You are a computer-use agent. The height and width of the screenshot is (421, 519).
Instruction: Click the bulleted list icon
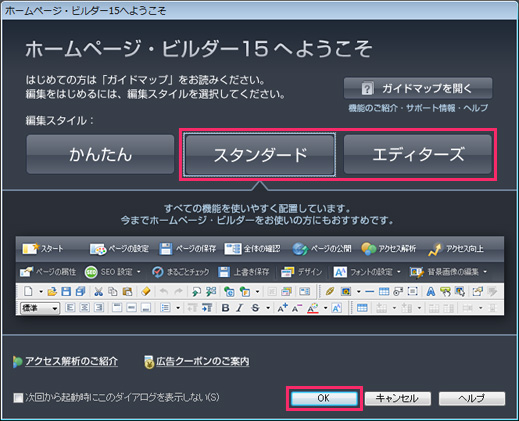pyautogui.click(x=165, y=308)
